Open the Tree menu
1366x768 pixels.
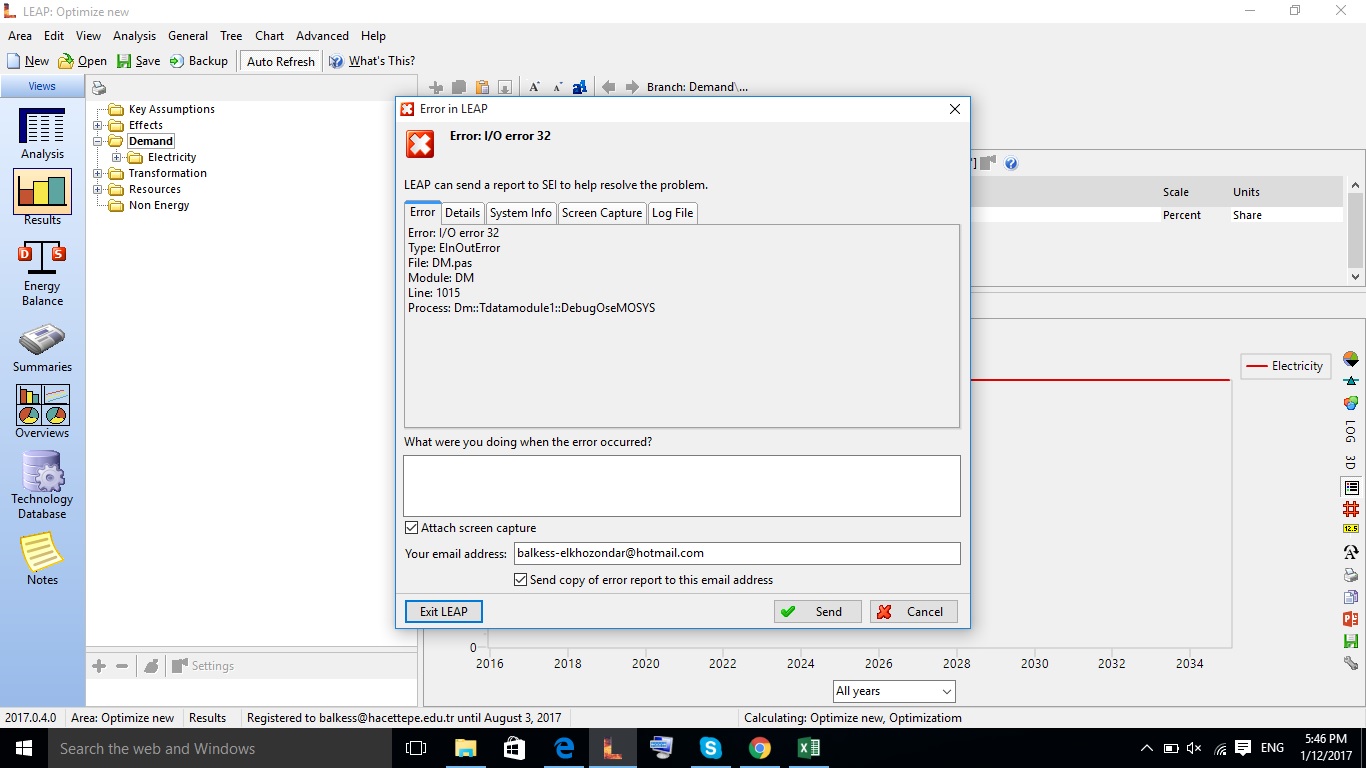(231, 35)
